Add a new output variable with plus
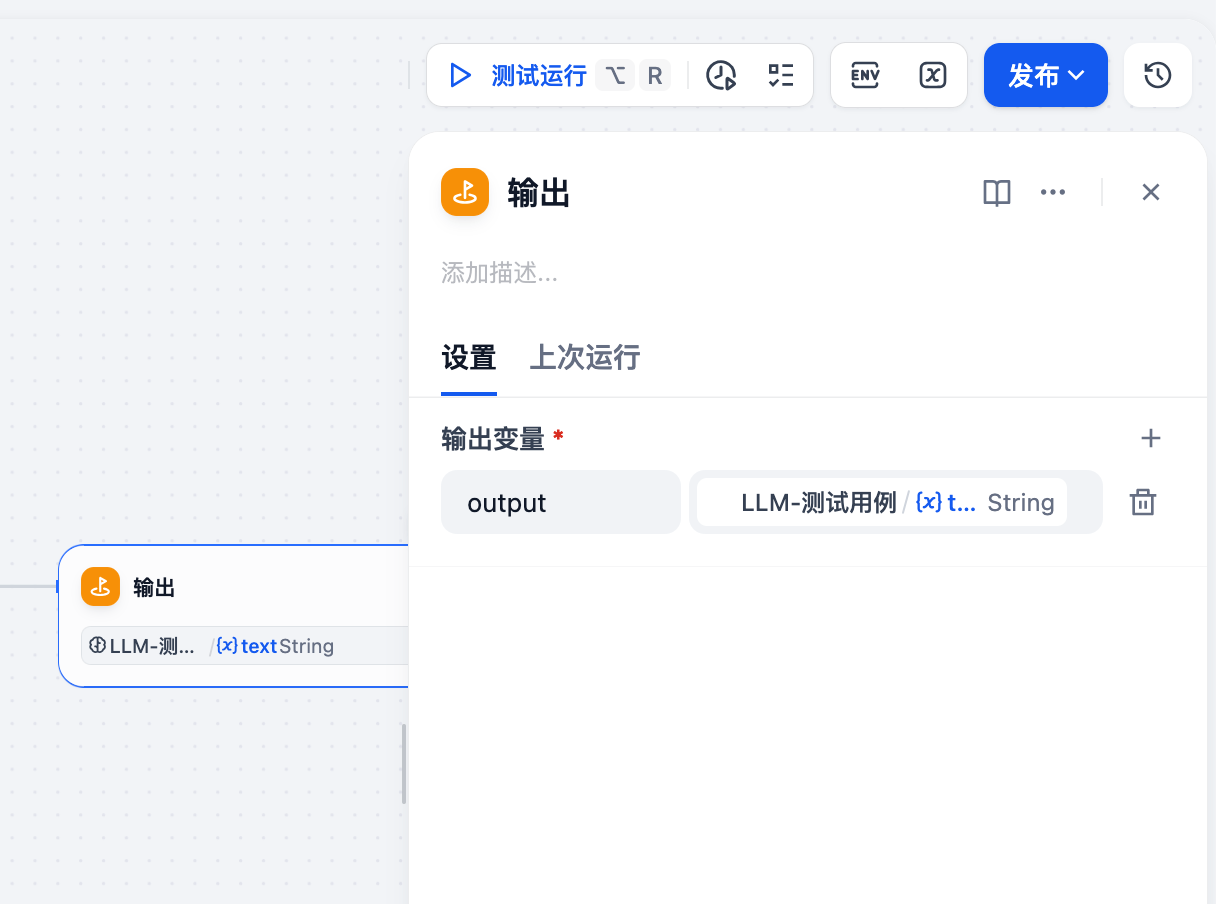 click(x=1151, y=438)
